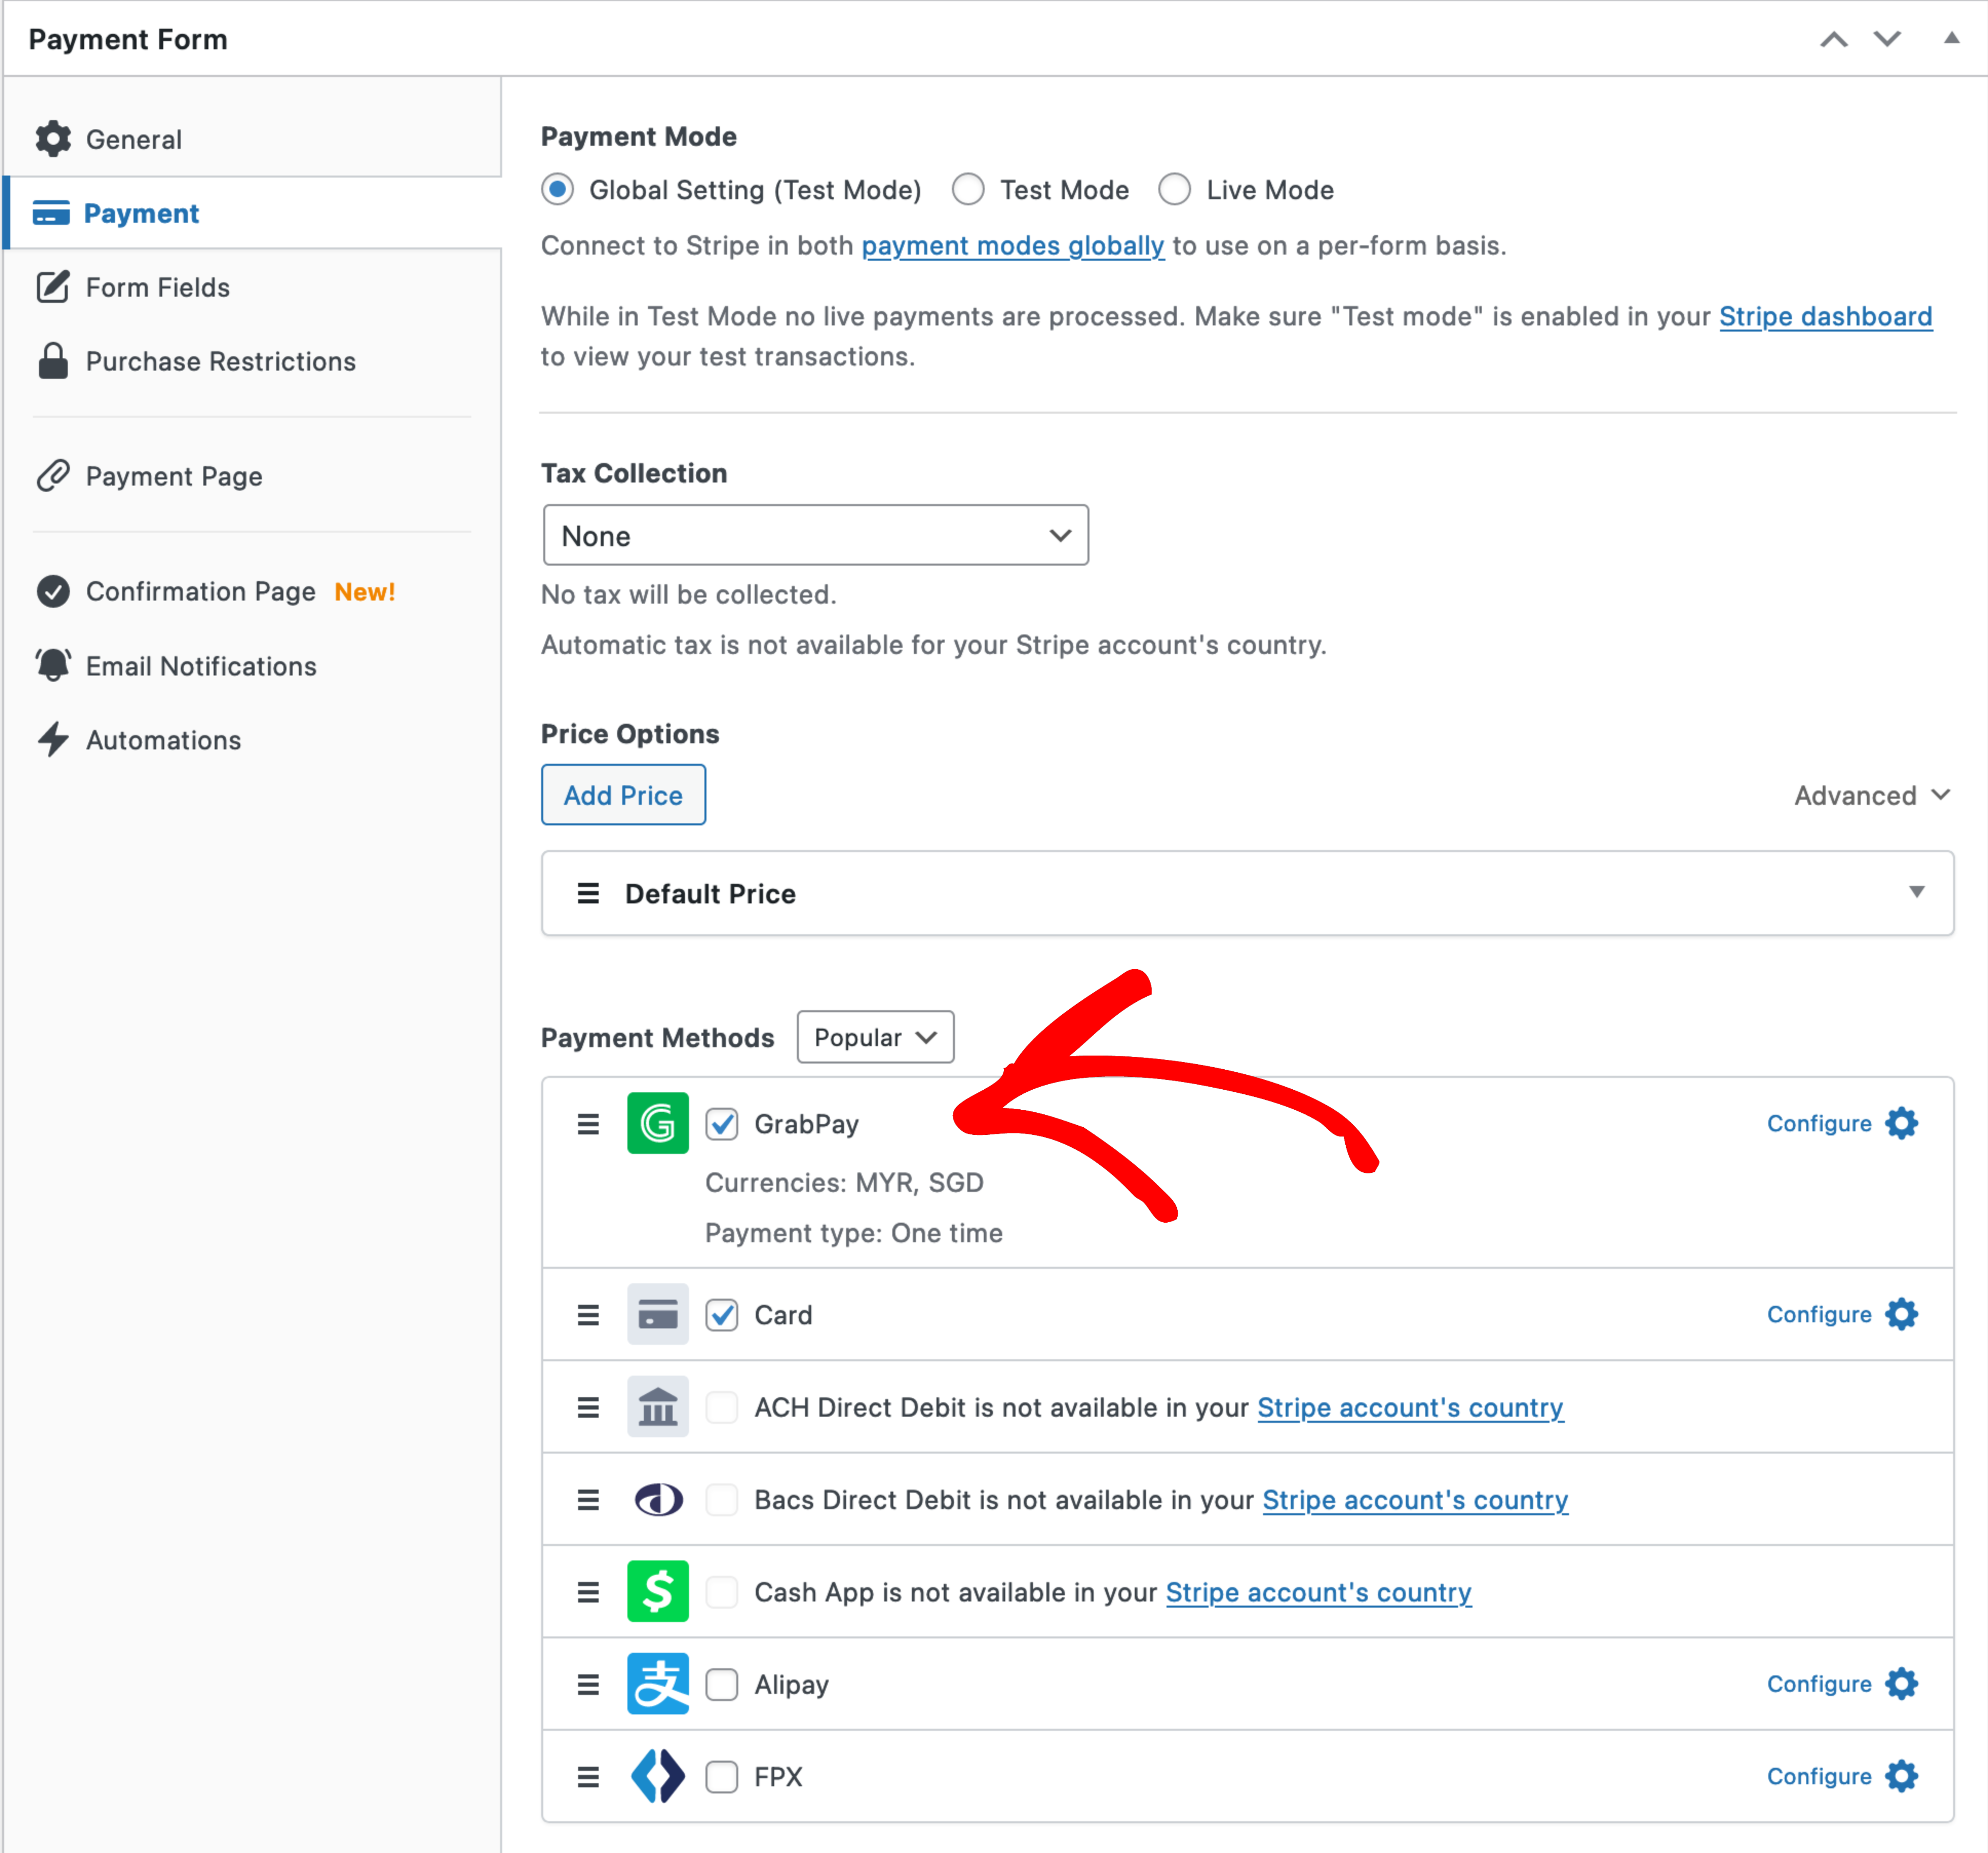Collapse the Payment Form panel with the triangle toggle
The height and width of the screenshot is (1853, 1988).
pos(1951,38)
